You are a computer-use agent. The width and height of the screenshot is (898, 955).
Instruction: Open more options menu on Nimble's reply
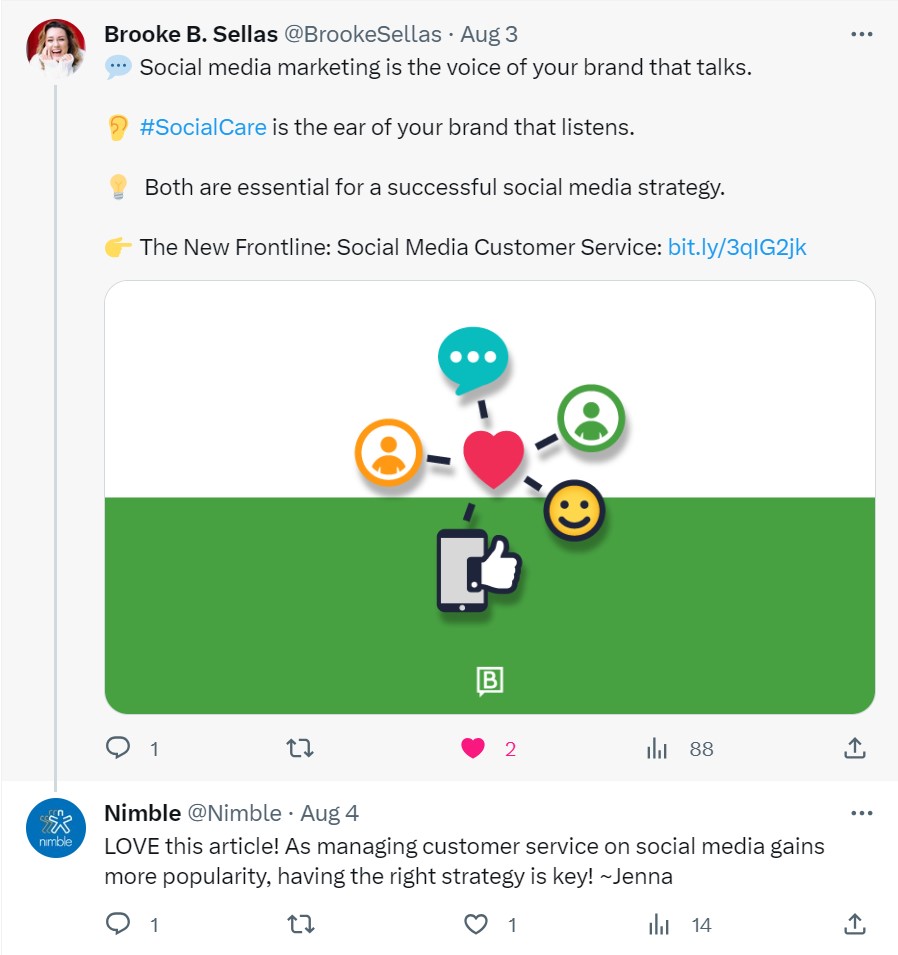click(x=861, y=813)
